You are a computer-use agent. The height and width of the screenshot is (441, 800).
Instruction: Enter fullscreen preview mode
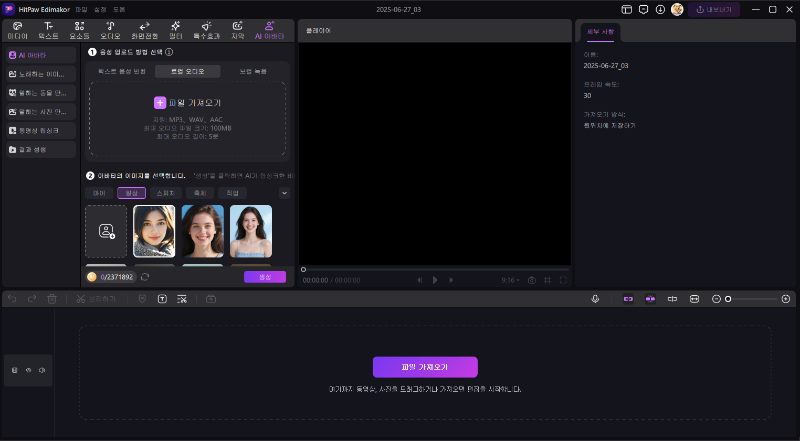coord(563,280)
